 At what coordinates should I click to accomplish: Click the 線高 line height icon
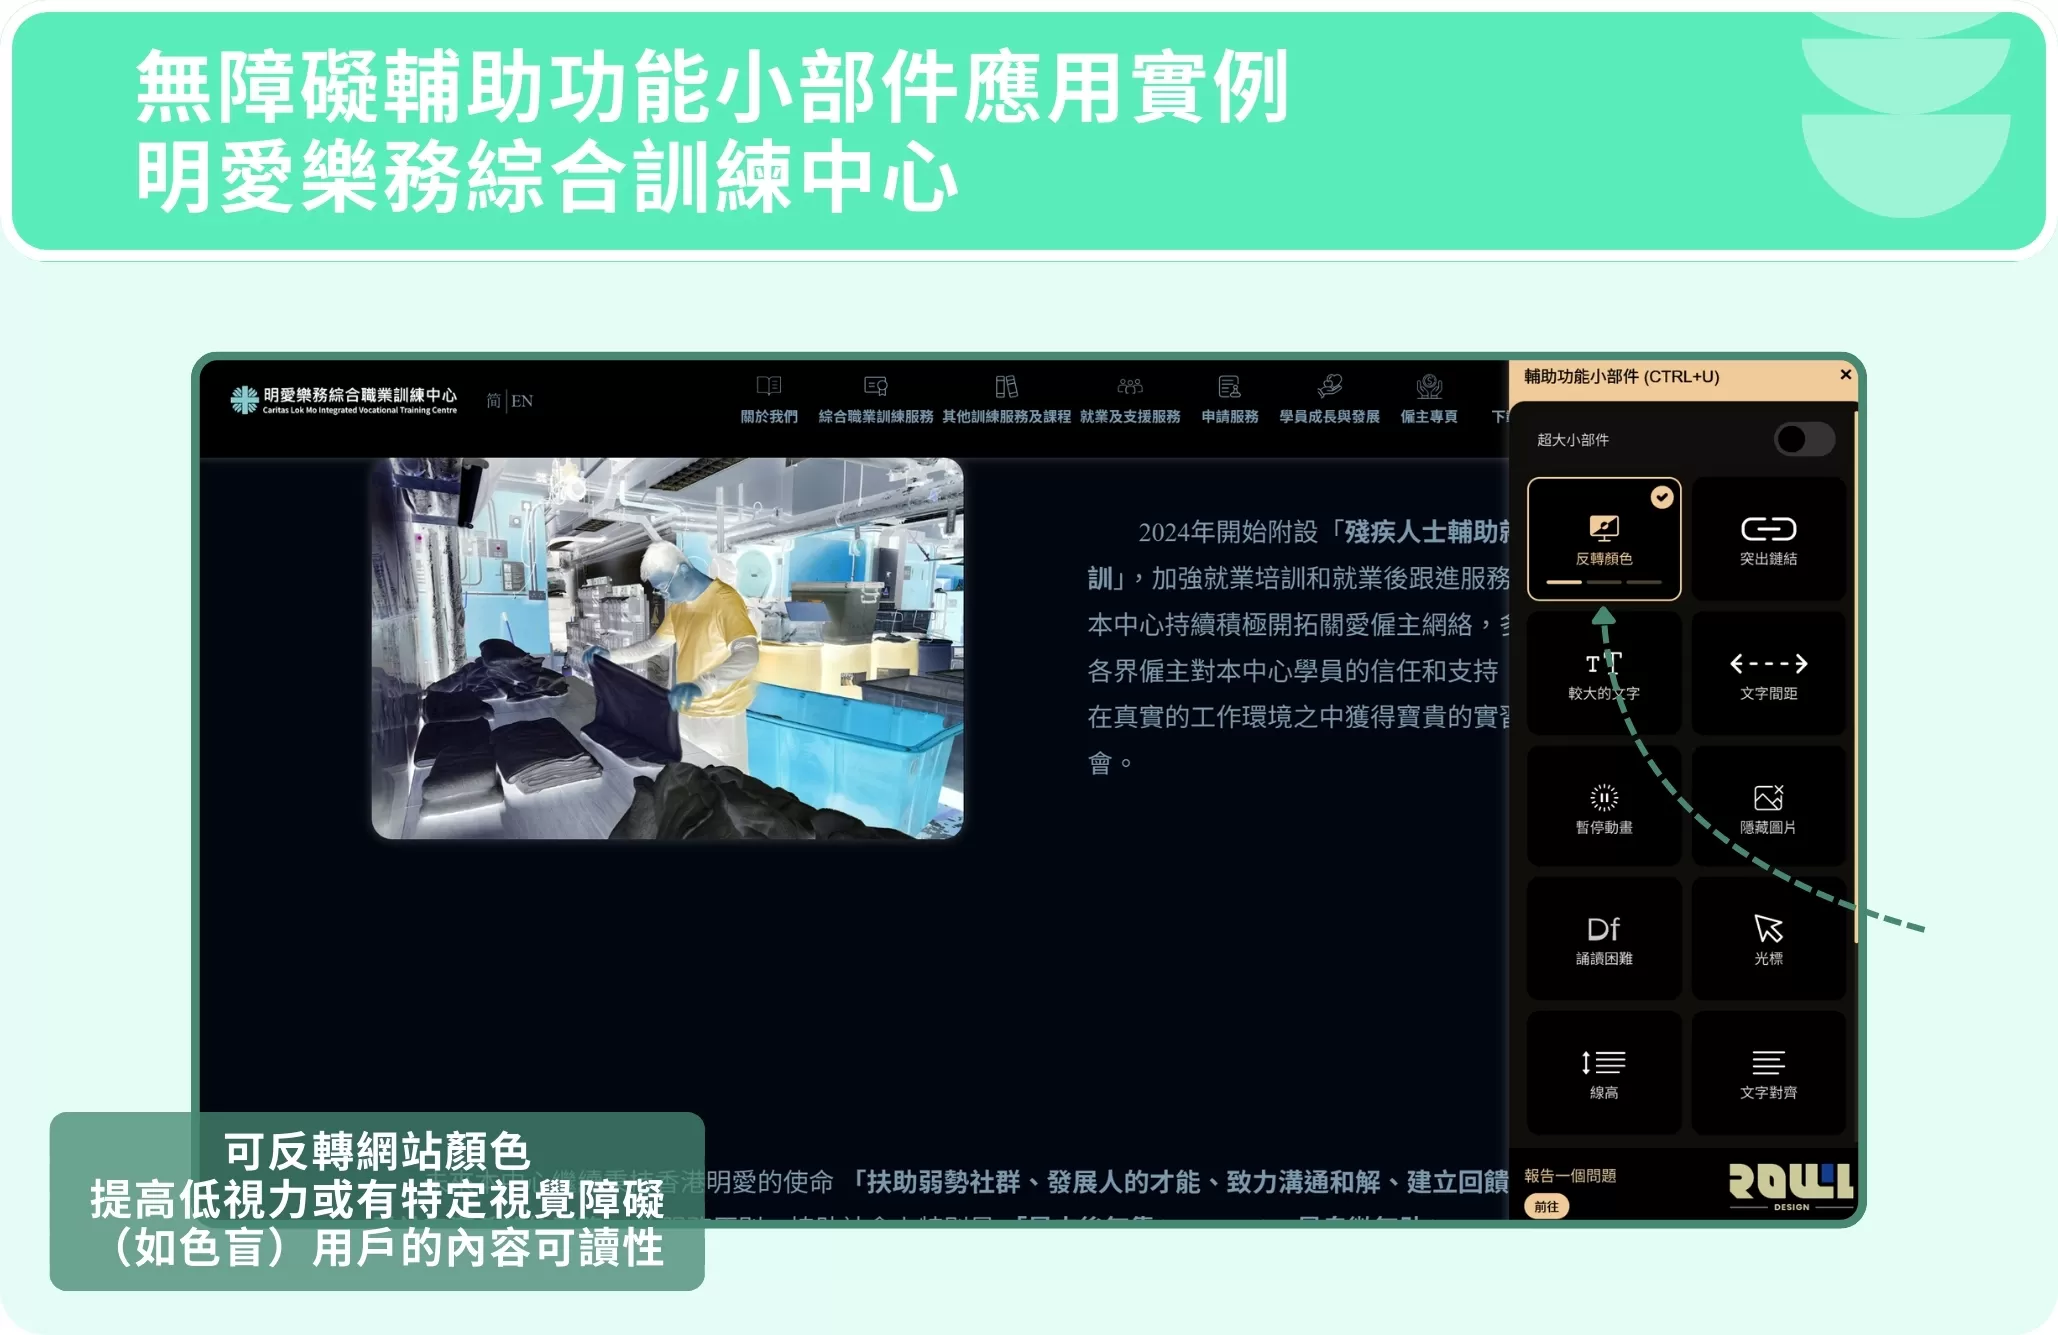point(1603,1063)
